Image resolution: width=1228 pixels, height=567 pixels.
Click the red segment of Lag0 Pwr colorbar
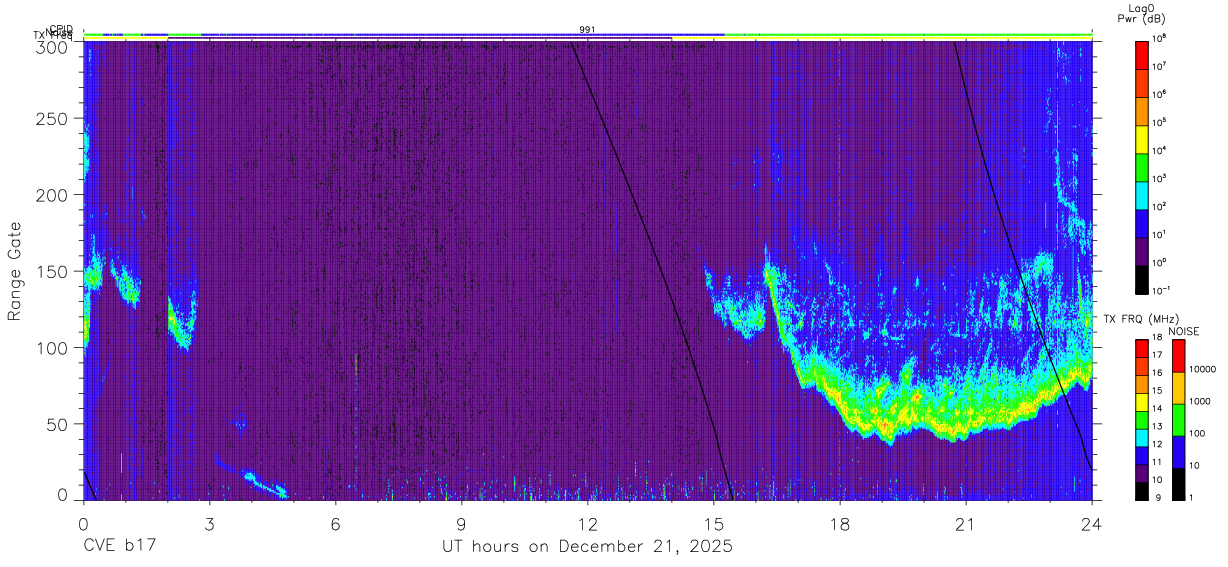(x=1142, y=54)
